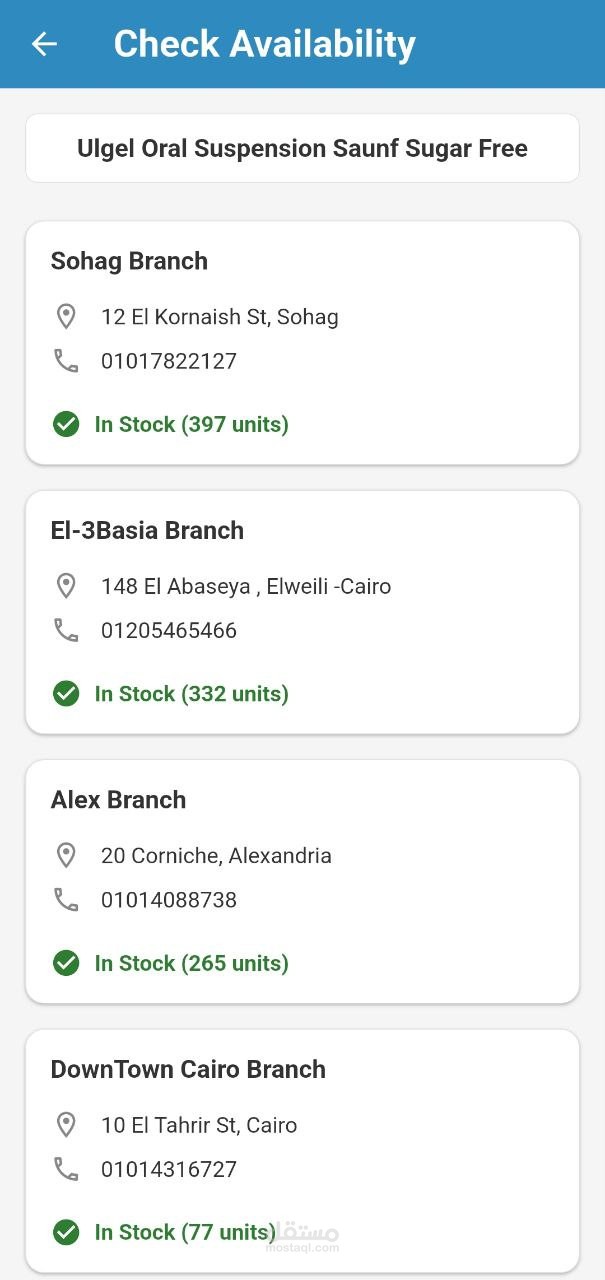
Task: Open the DownTown Cairo Branch heading
Action: click(188, 1069)
